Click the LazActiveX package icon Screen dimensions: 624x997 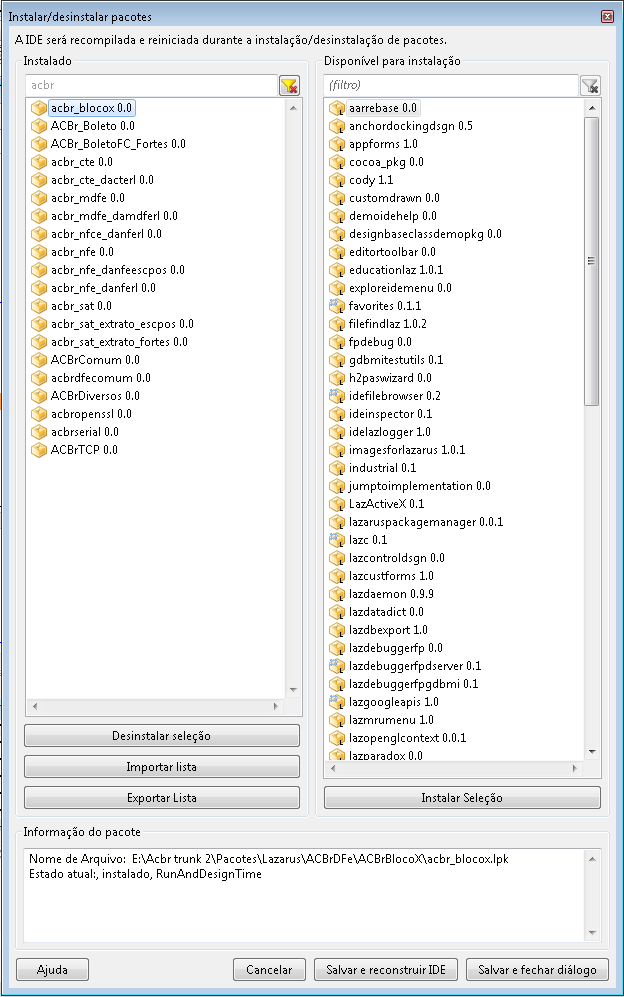tap(336, 504)
